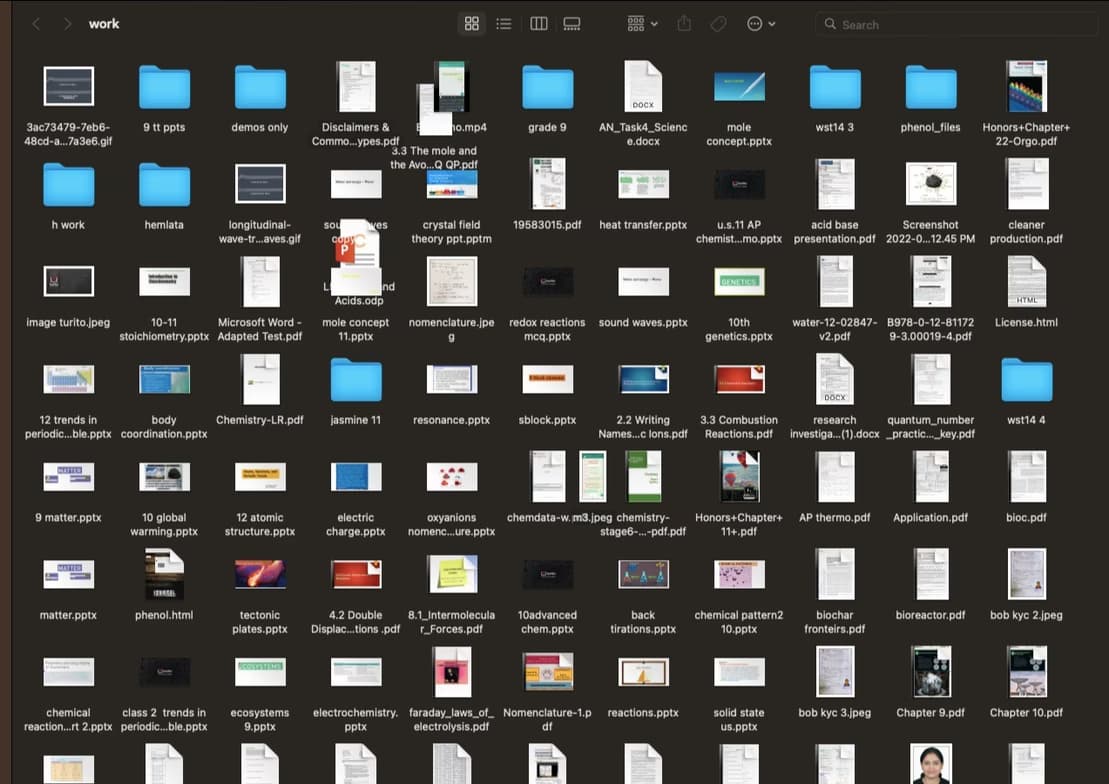This screenshot has height=784, width=1109.
Task: Open the Group By dropdown
Action: point(642,23)
